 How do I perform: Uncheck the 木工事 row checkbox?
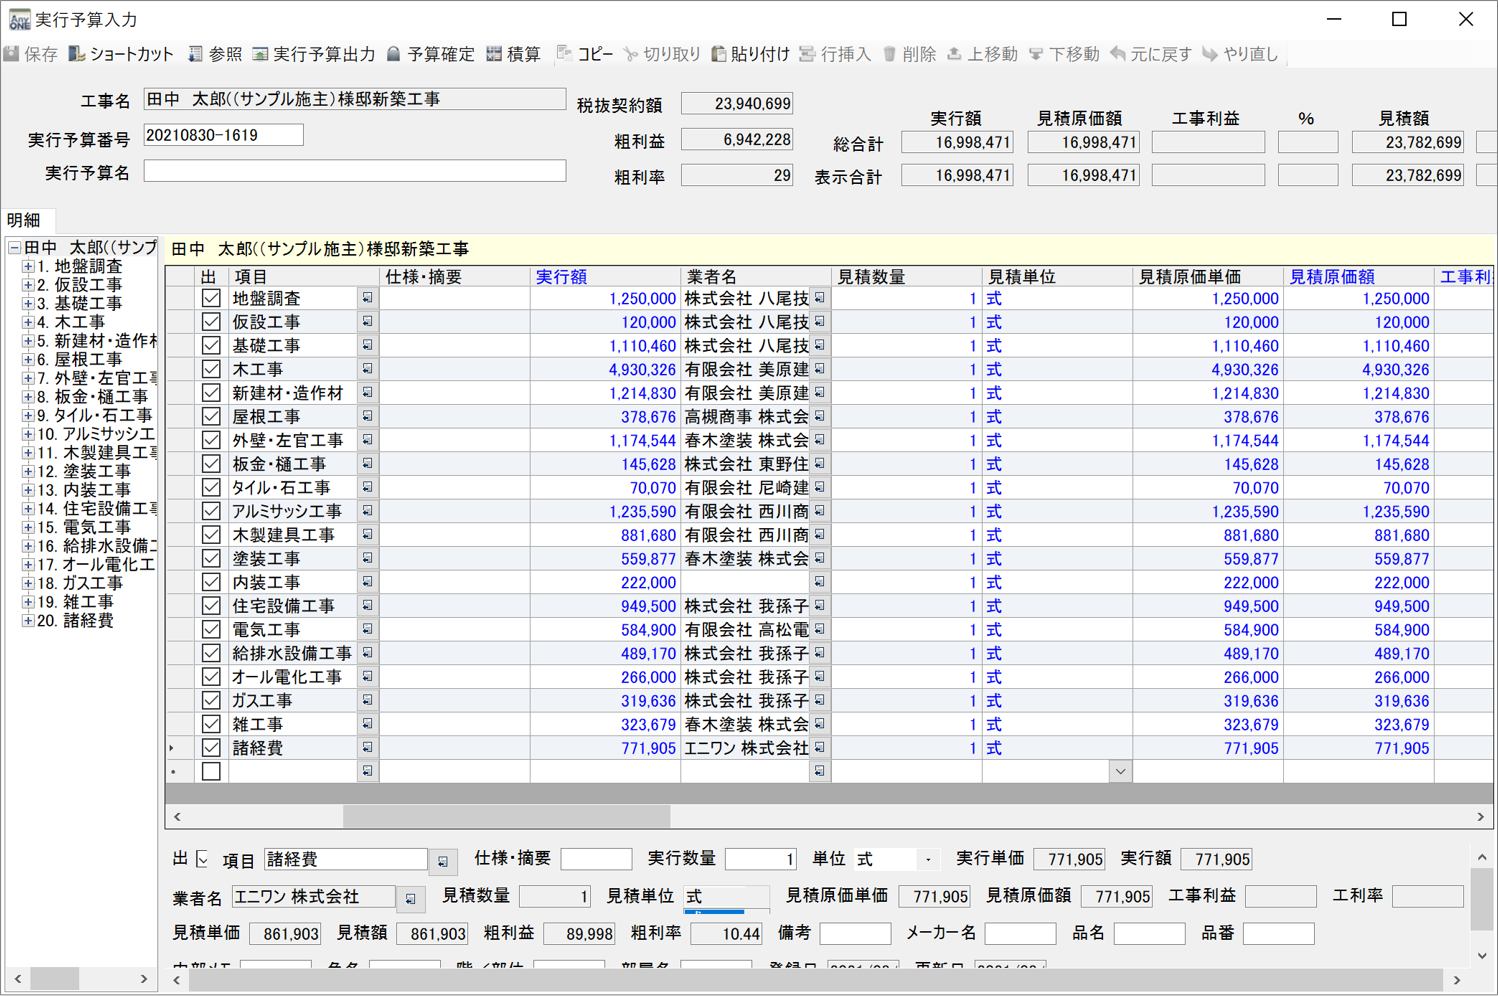click(x=211, y=369)
